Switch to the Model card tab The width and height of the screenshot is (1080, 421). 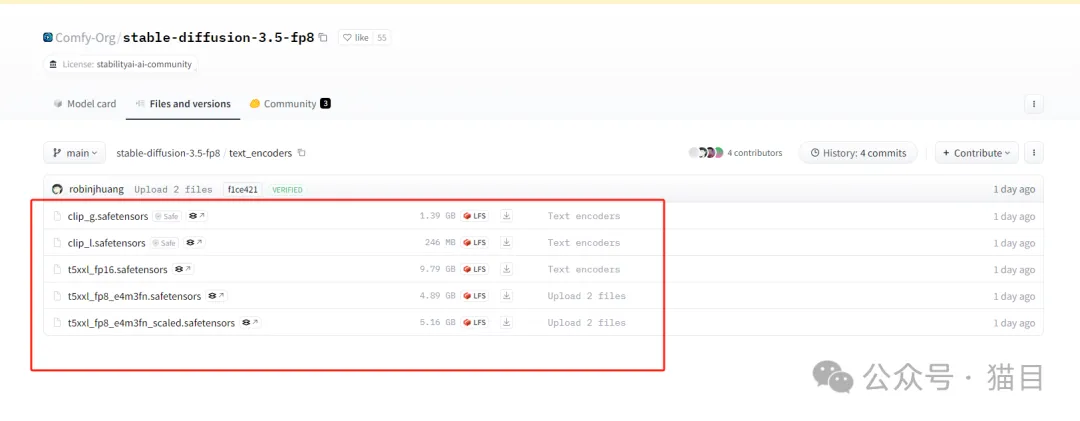pyautogui.click(x=85, y=104)
